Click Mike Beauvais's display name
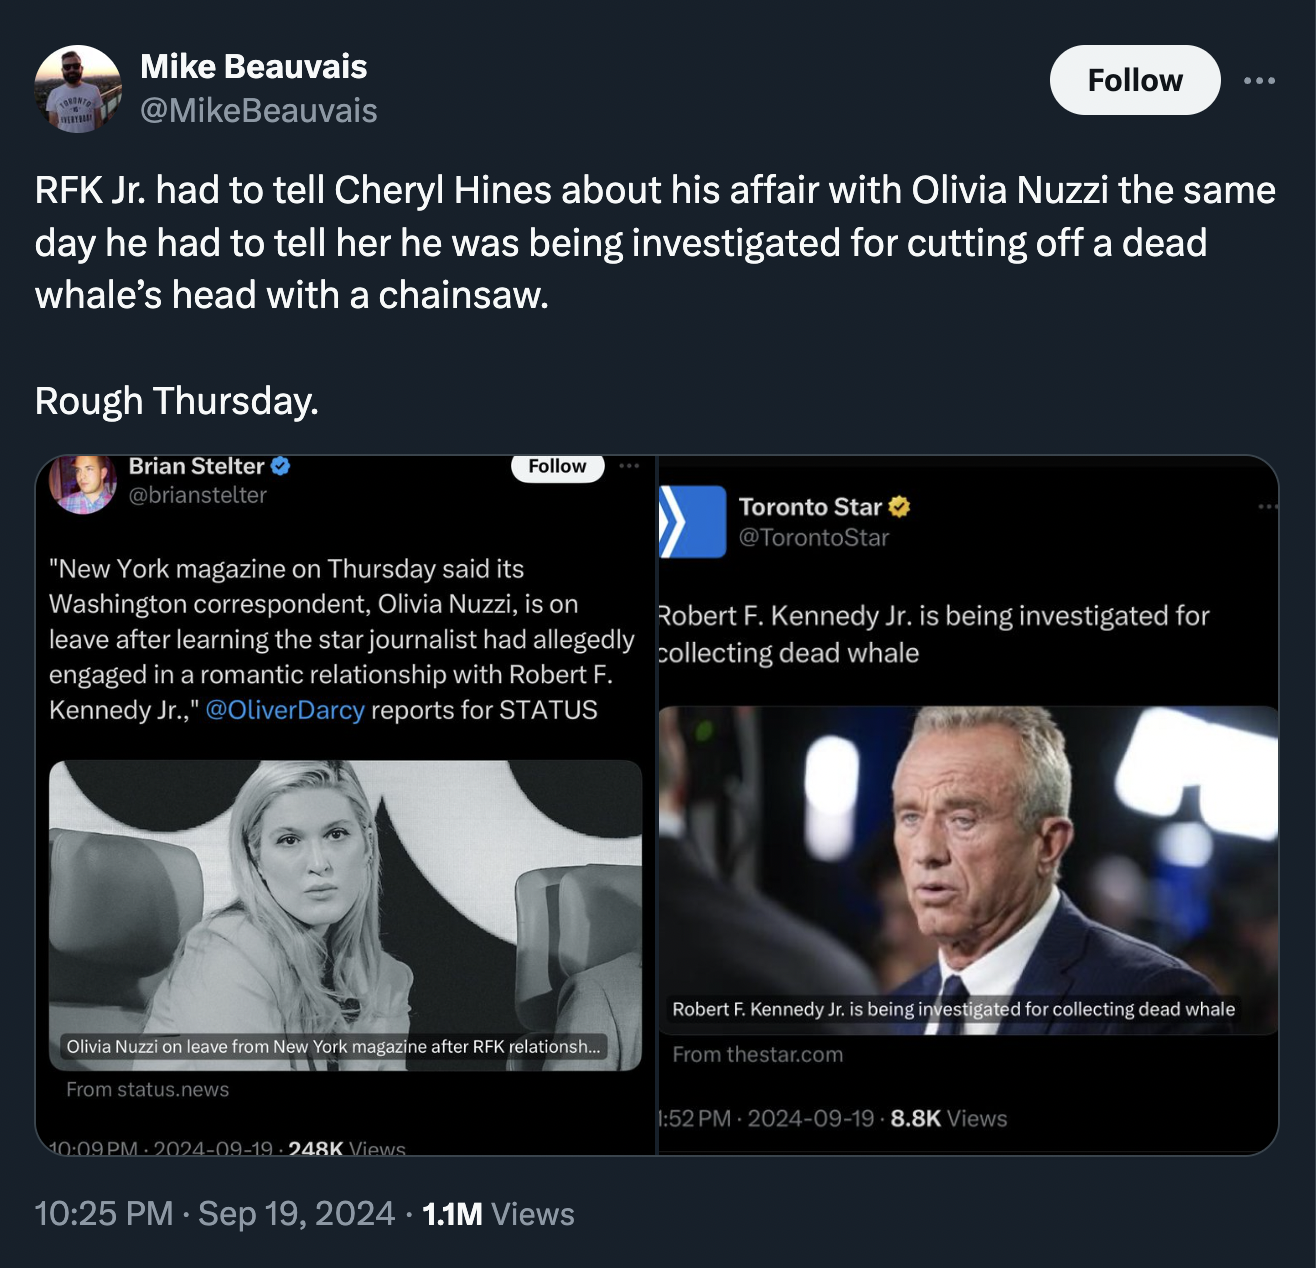The height and width of the screenshot is (1268, 1316). (254, 66)
